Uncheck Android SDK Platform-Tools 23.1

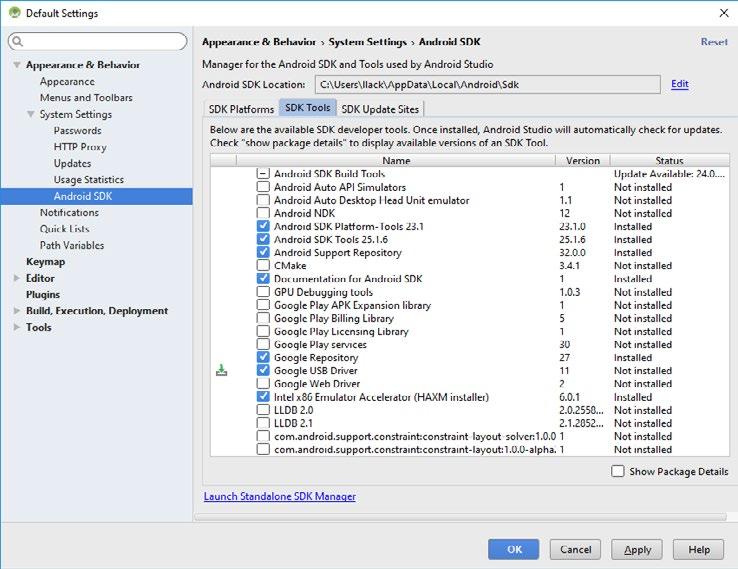click(263, 226)
